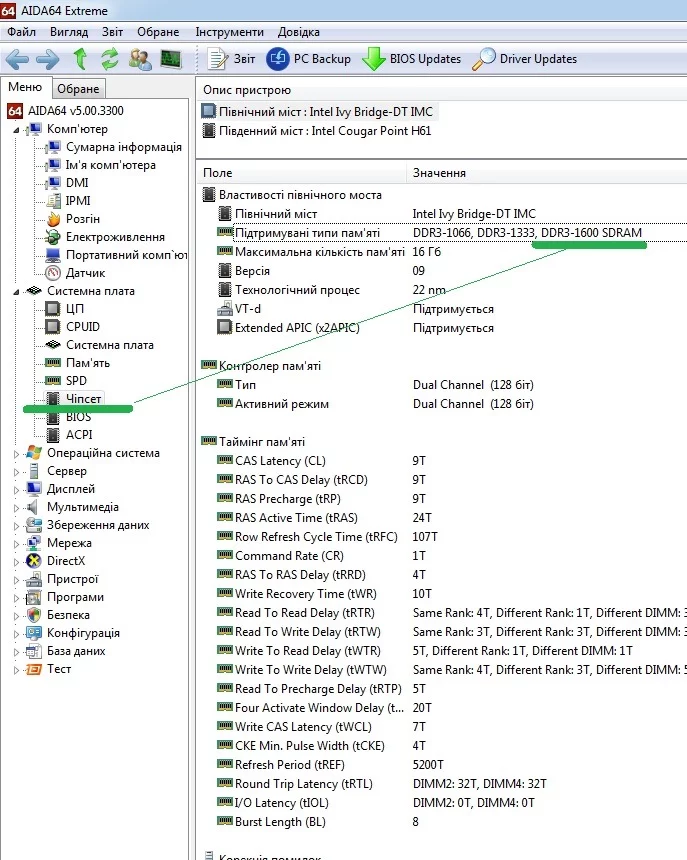Open the green monitor diagnostics icon

point(171,59)
